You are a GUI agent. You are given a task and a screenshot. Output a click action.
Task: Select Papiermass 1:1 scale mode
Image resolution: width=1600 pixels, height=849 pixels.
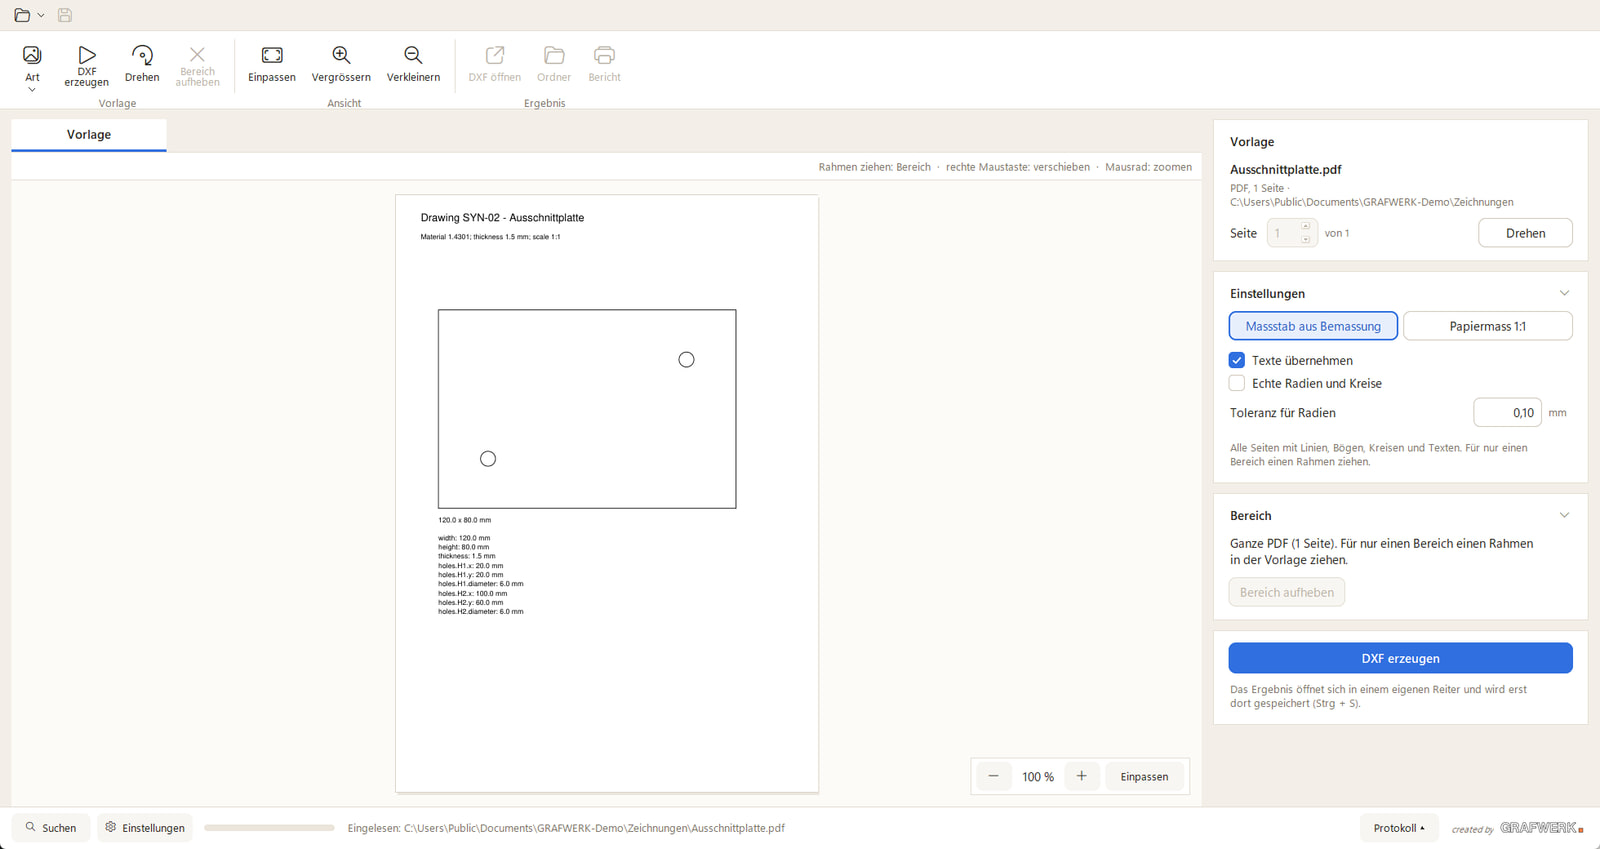coord(1488,326)
